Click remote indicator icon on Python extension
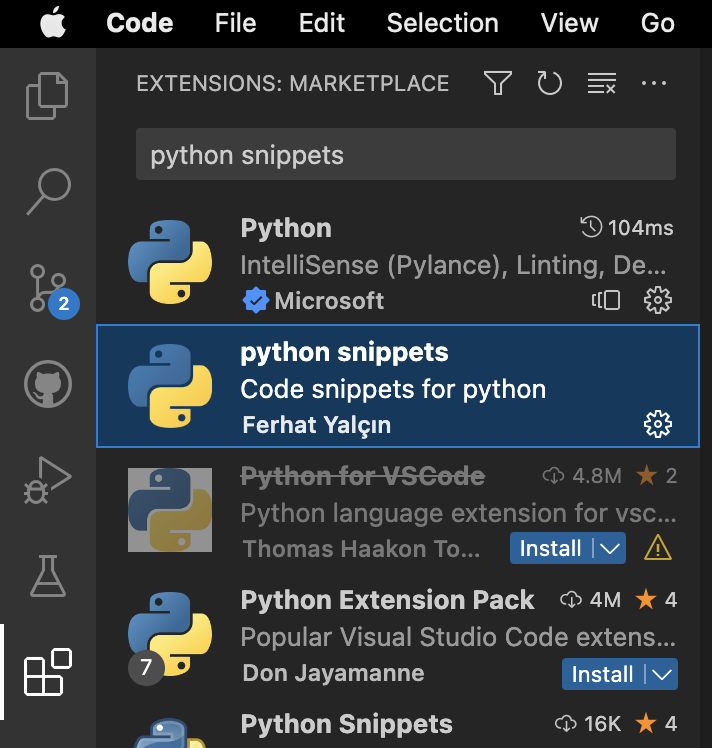 (x=606, y=300)
